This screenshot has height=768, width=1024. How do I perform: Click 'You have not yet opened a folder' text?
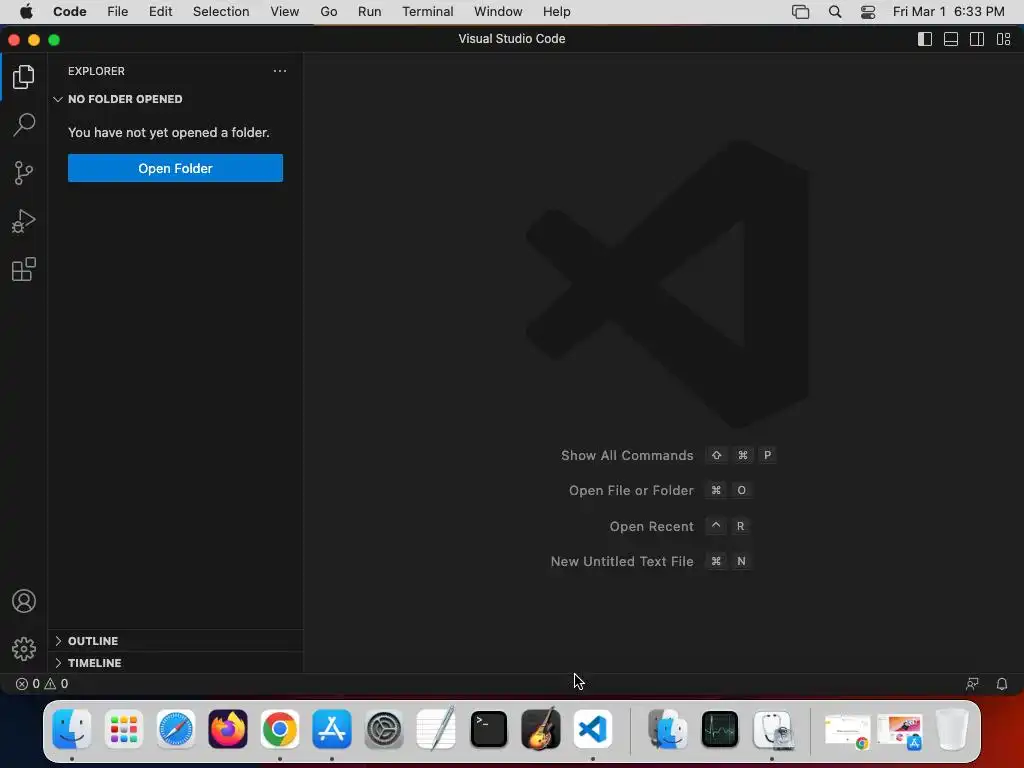(x=168, y=133)
